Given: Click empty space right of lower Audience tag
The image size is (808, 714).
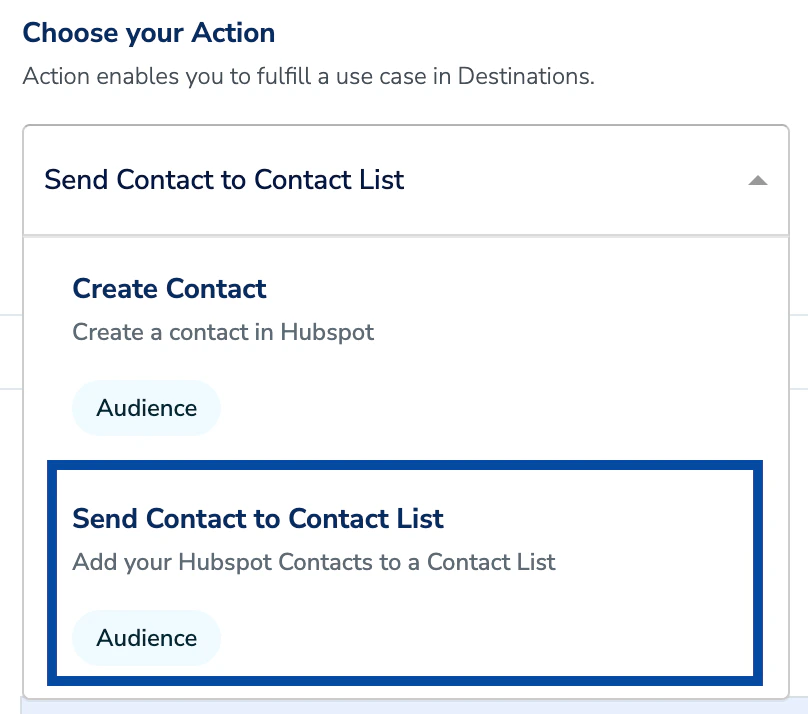Looking at the screenshot, I should tap(464, 638).
